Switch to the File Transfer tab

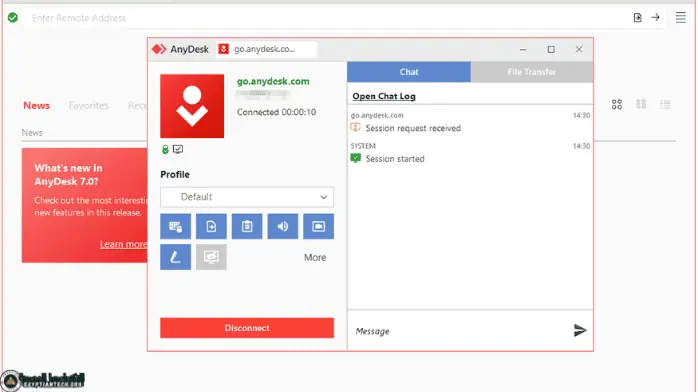[x=532, y=72]
